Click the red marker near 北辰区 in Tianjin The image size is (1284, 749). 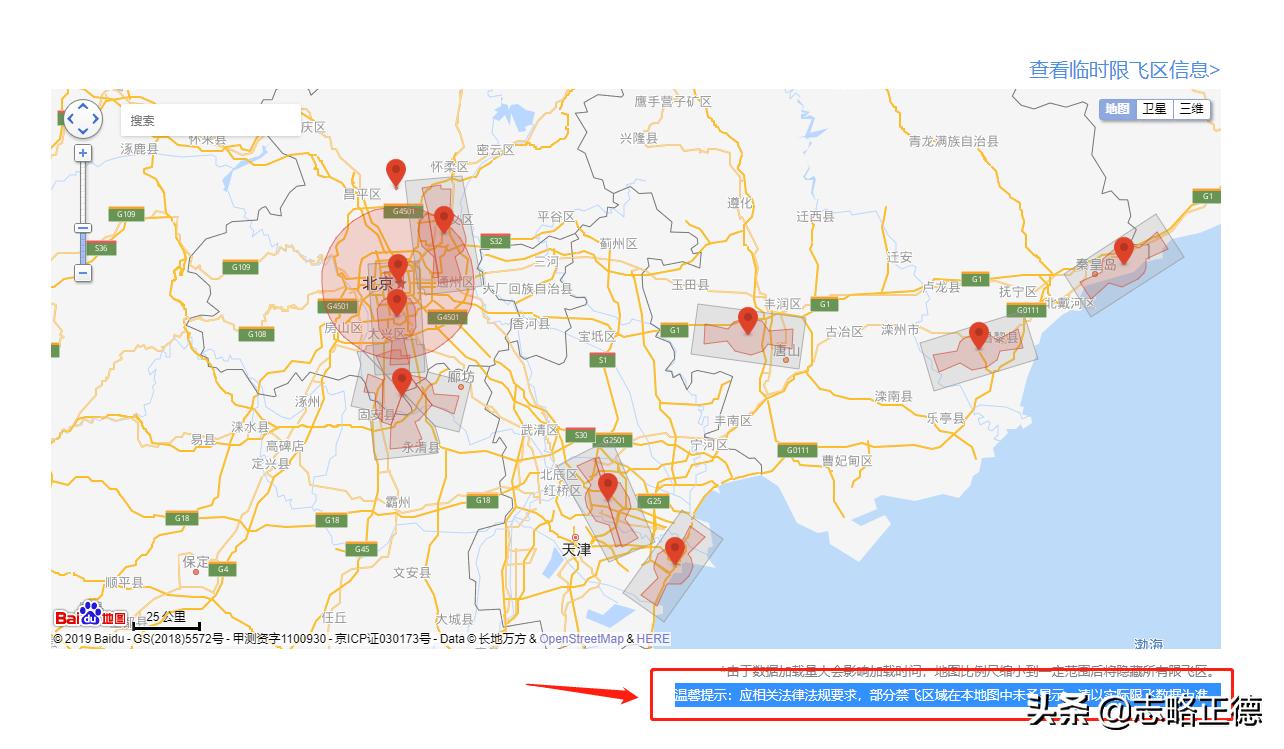tap(607, 487)
